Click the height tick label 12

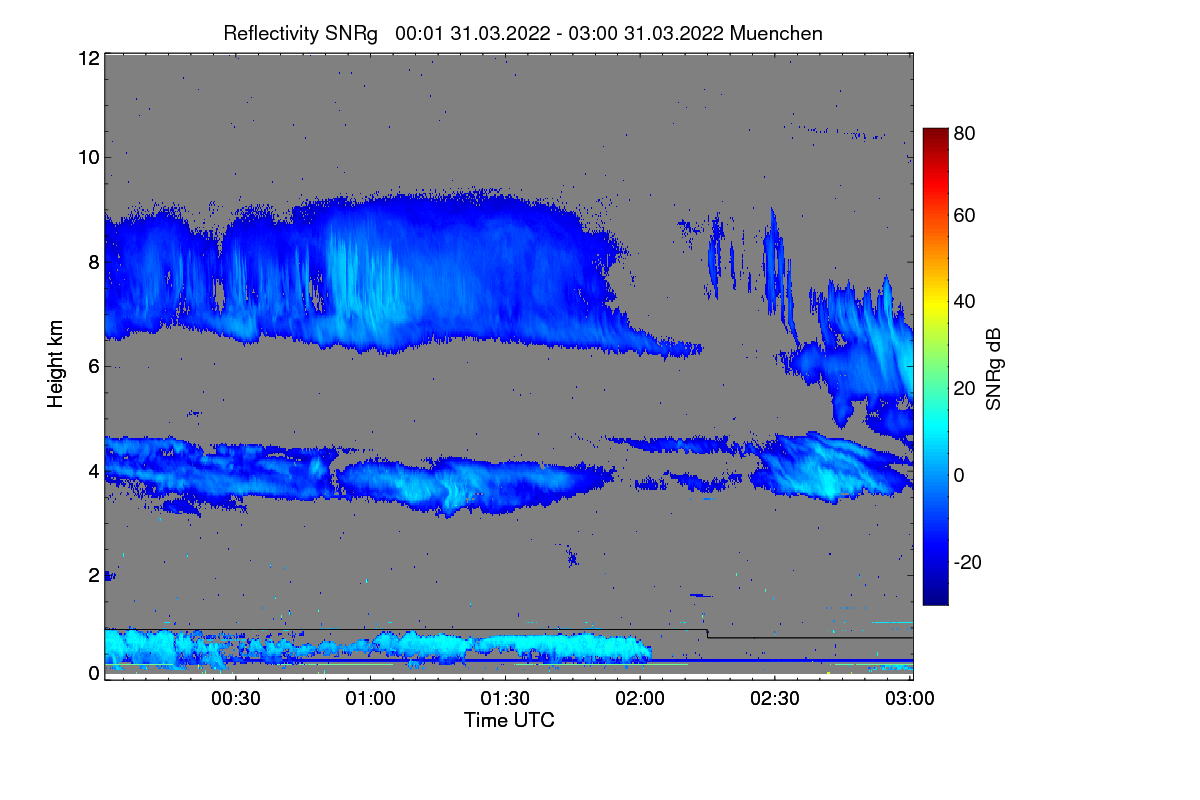point(88,58)
